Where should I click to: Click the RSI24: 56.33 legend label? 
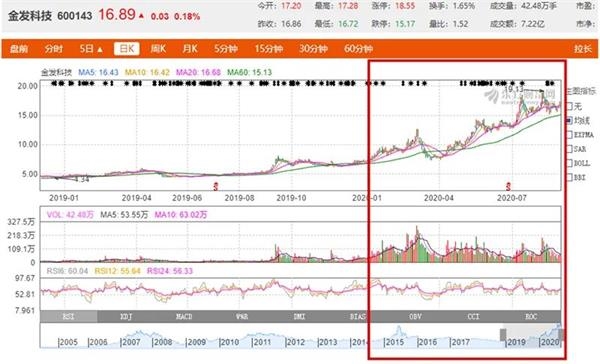point(170,271)
